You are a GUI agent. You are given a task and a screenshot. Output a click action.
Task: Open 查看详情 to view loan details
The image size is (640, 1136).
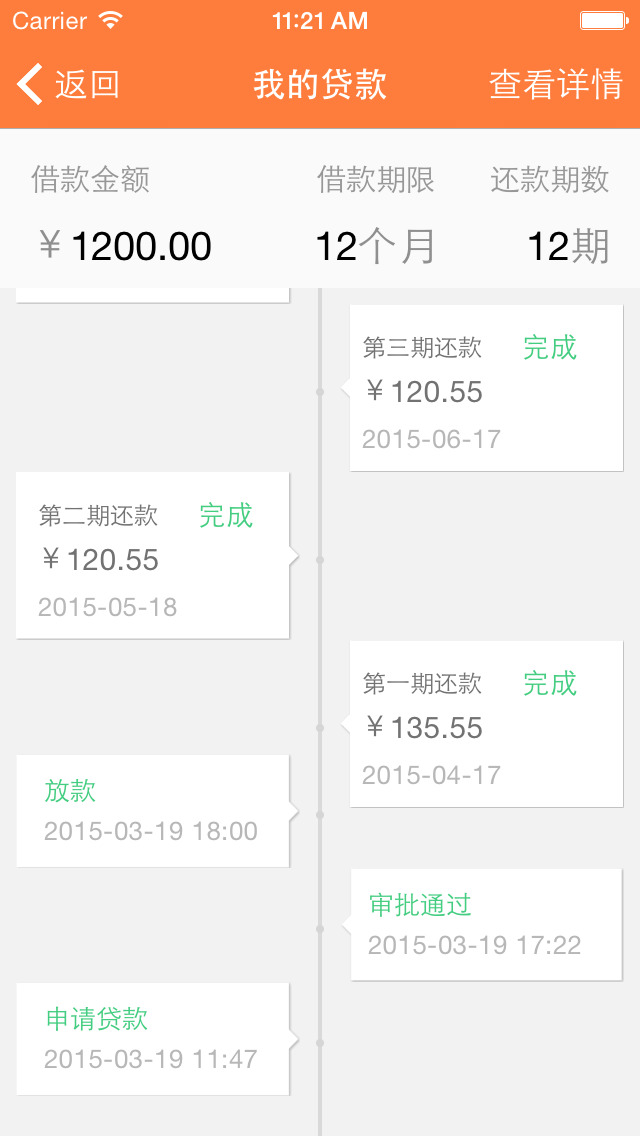(x=556, y=85)
